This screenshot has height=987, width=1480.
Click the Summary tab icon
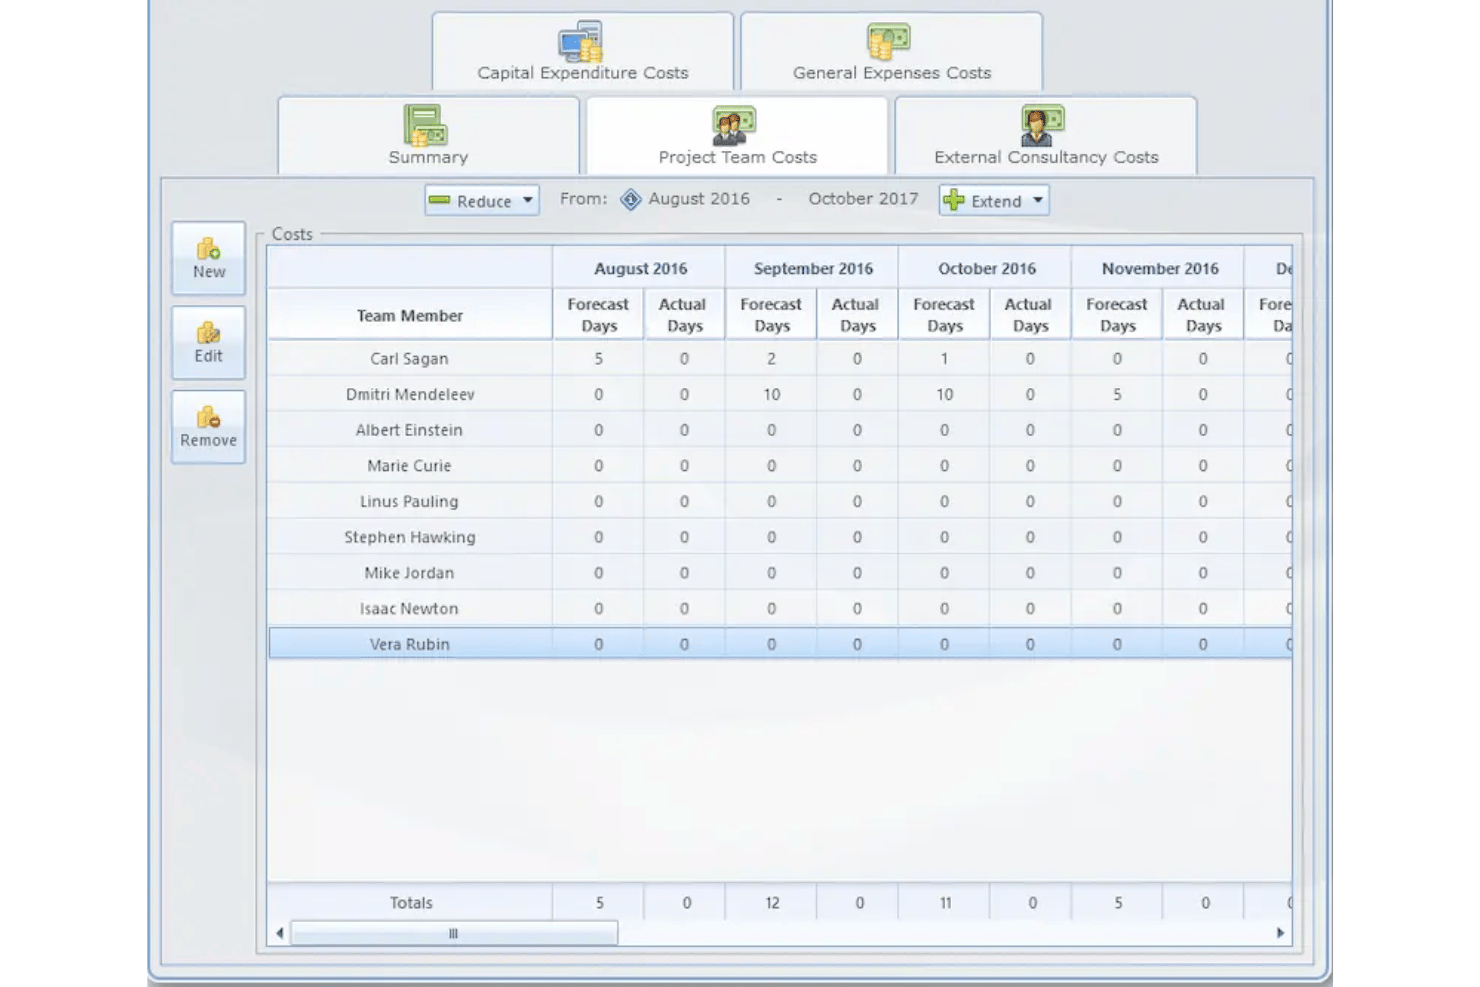(x=426, y=126)
